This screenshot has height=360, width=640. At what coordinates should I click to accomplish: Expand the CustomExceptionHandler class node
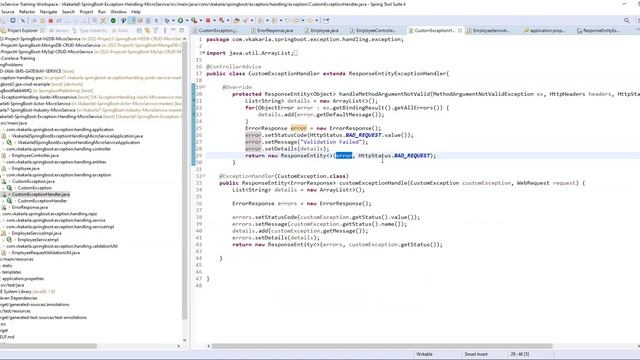[x=3, y=201]
